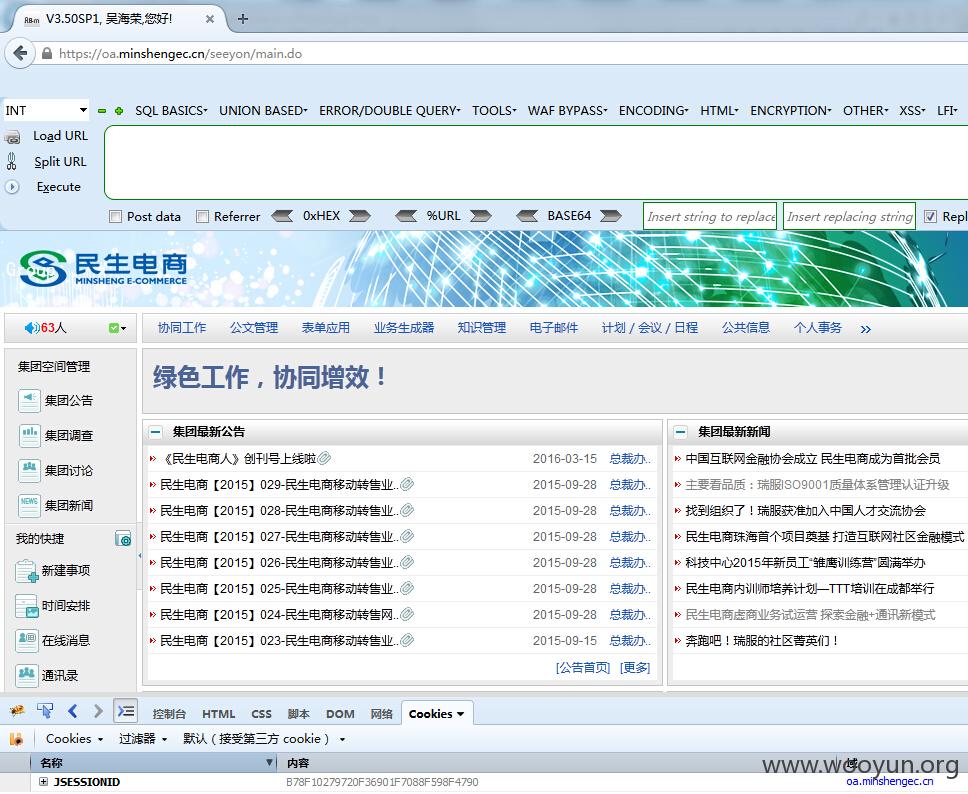Open the UNION BASED dropdown menu
Screen dimensions: 968x794
click(x=263, y=111)
